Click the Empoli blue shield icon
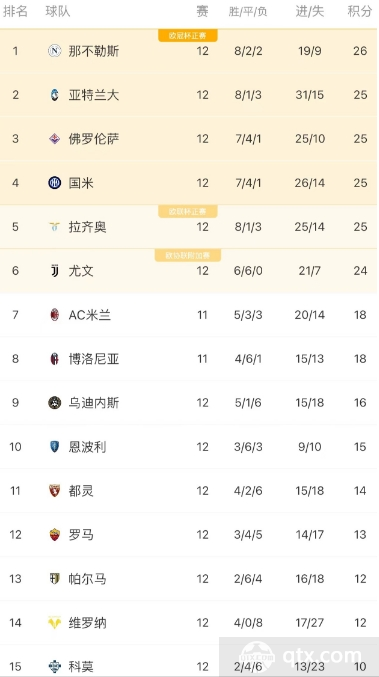Screen dimensions: 379x677 (x=54, y=446)
